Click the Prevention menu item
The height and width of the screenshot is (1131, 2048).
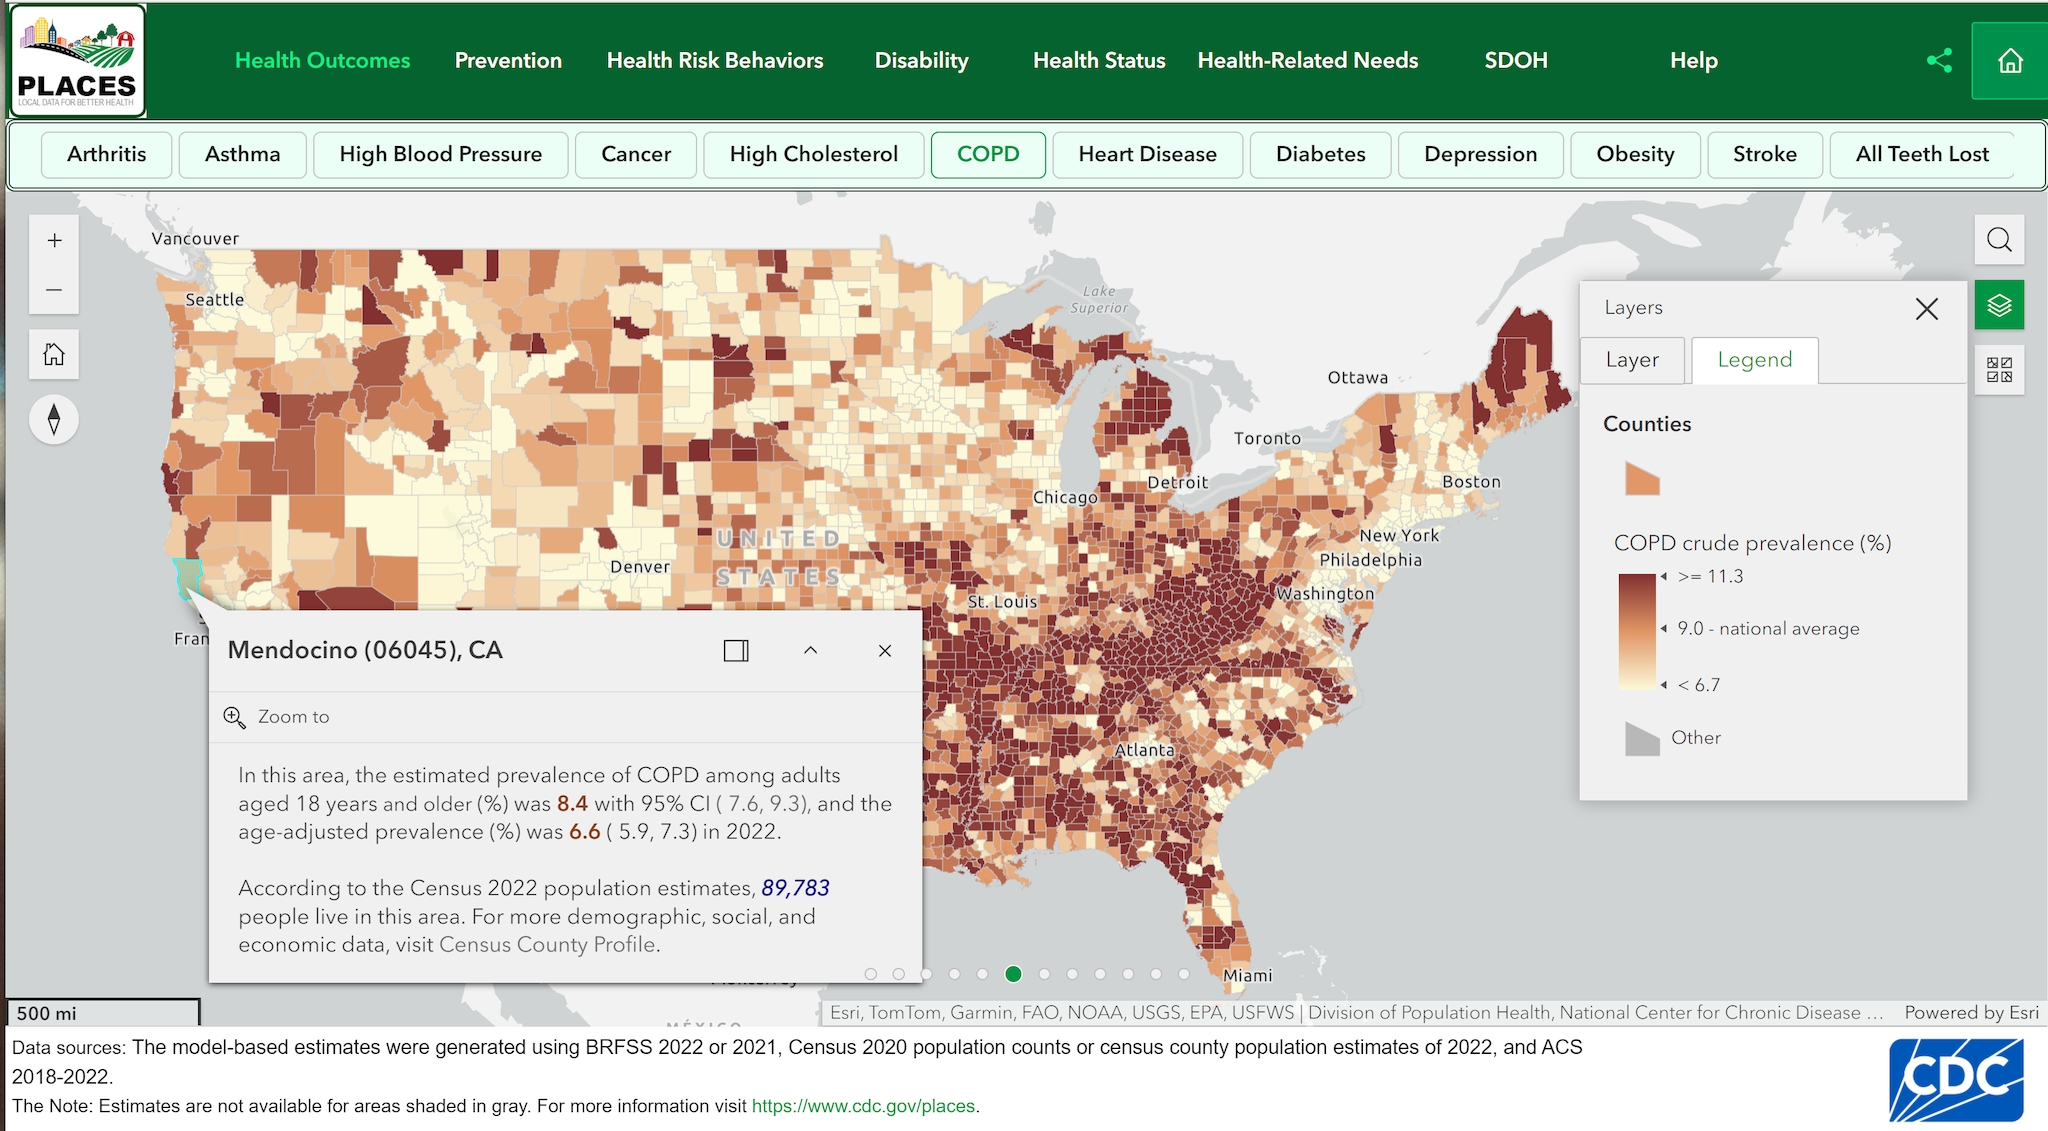(x=510, y=58)
